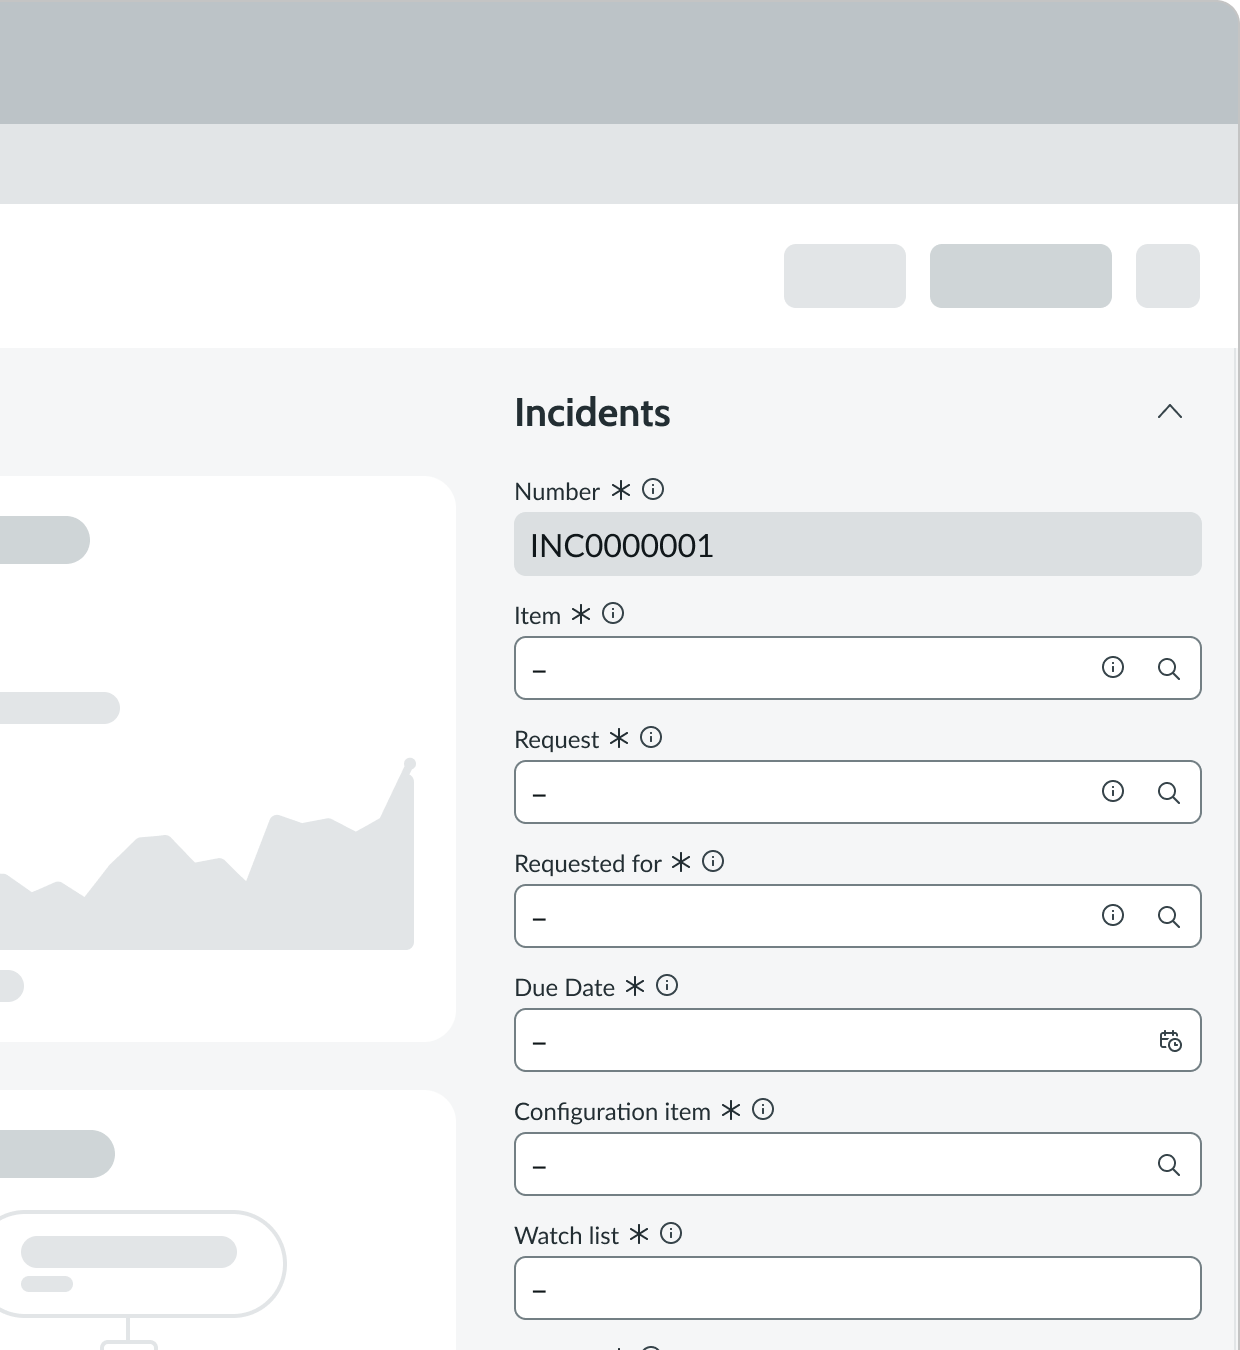The image size is (1240, 1350).
Task: Click the Incidents section heading
Action: tap(592, 412)
